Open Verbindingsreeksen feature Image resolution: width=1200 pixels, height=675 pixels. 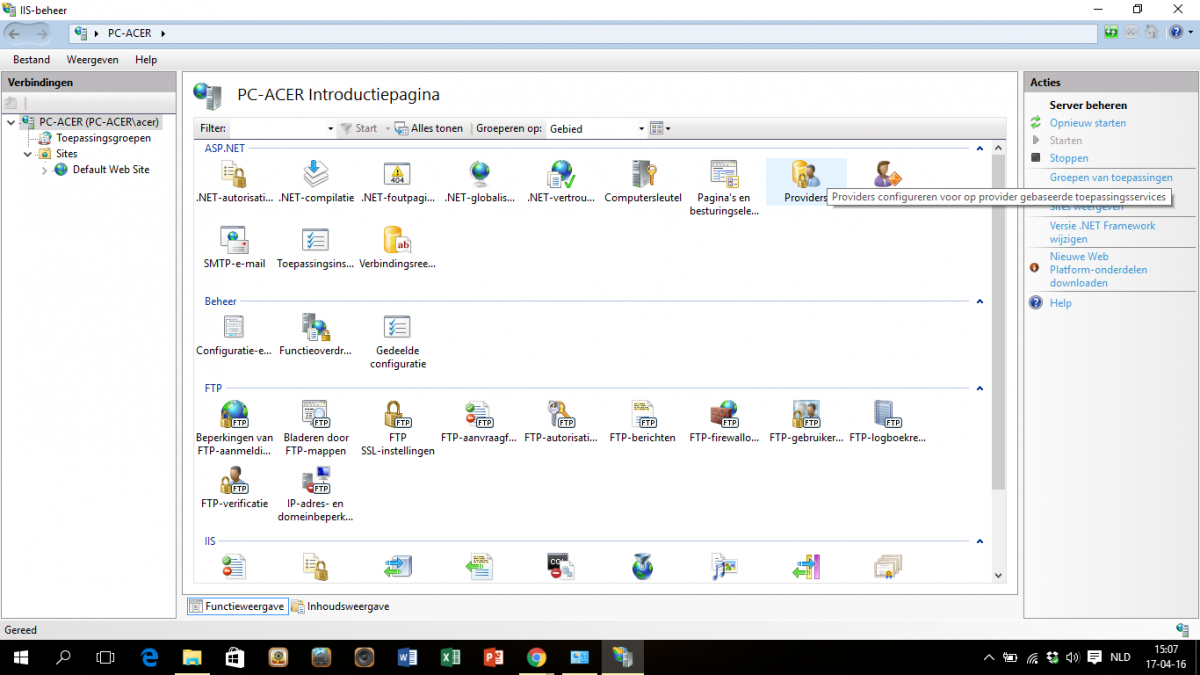click(x=397, y=249)
